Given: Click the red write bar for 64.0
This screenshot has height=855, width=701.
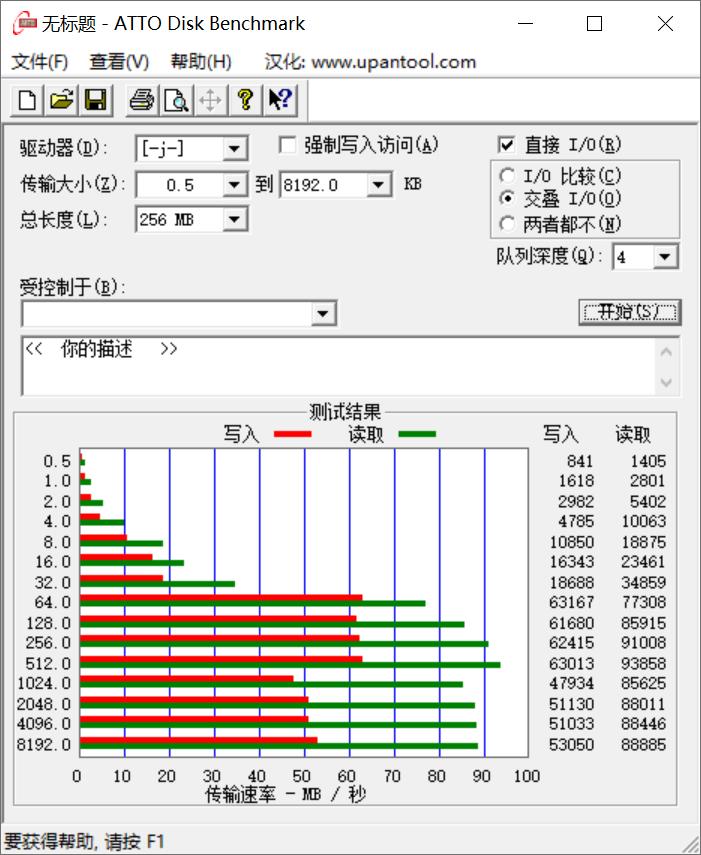Looking at the screenshot, I should click(x=221, y=598).
